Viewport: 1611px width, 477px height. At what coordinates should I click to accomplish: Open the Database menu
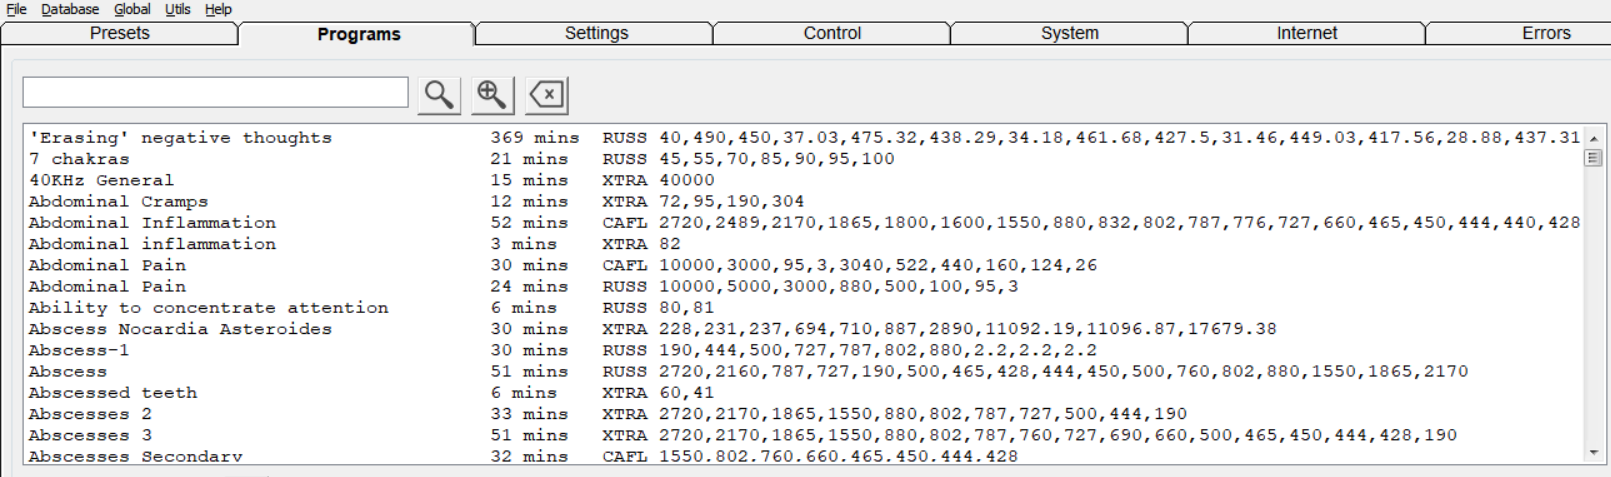coord(70,9)
